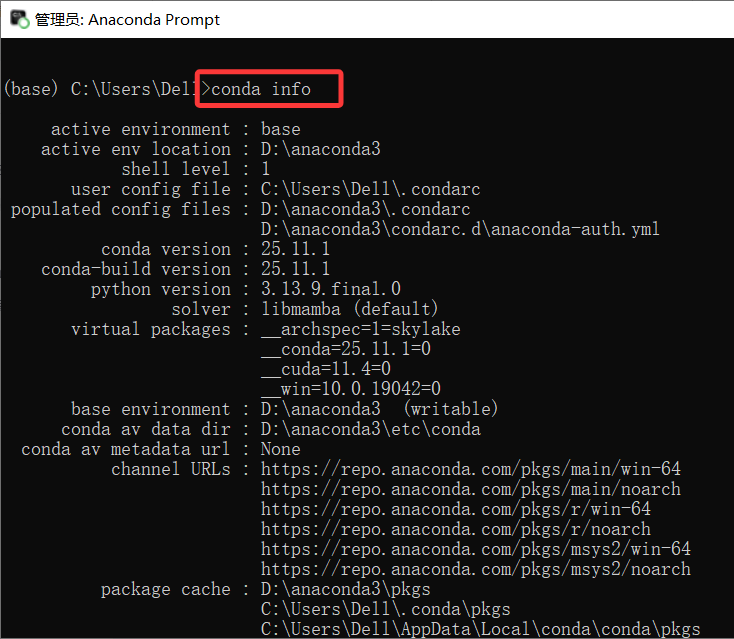Click the 'channel URLs' label

point(171,469)
